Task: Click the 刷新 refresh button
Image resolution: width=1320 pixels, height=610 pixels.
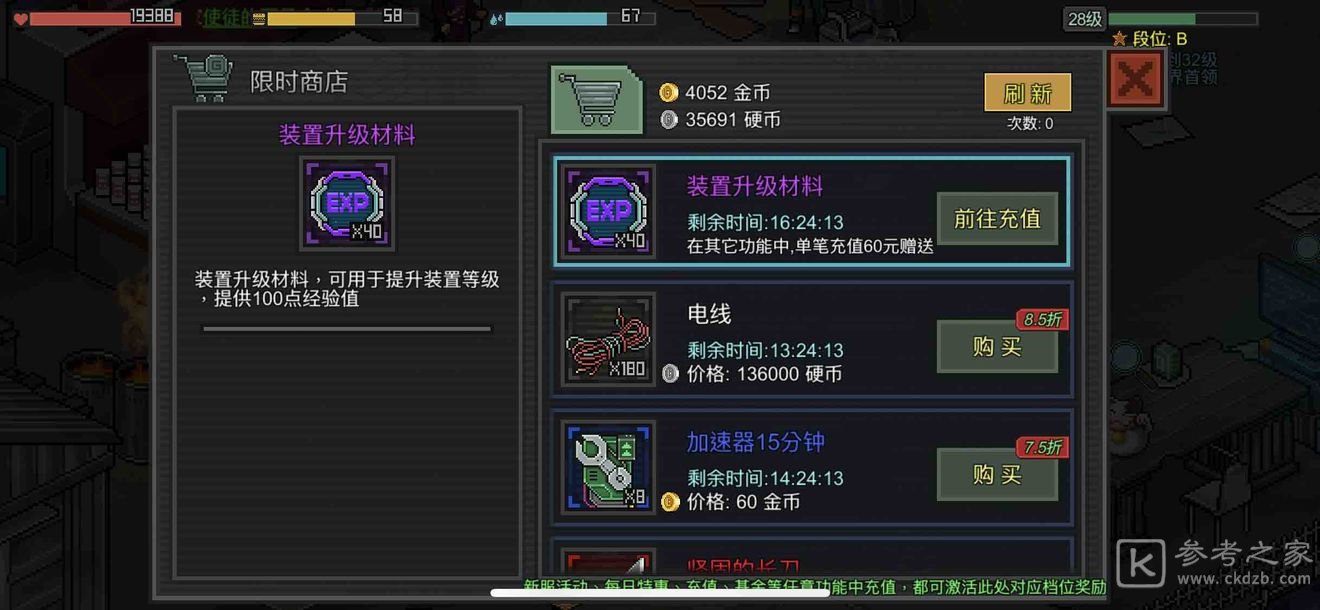Action: (x=1028, y=93)
